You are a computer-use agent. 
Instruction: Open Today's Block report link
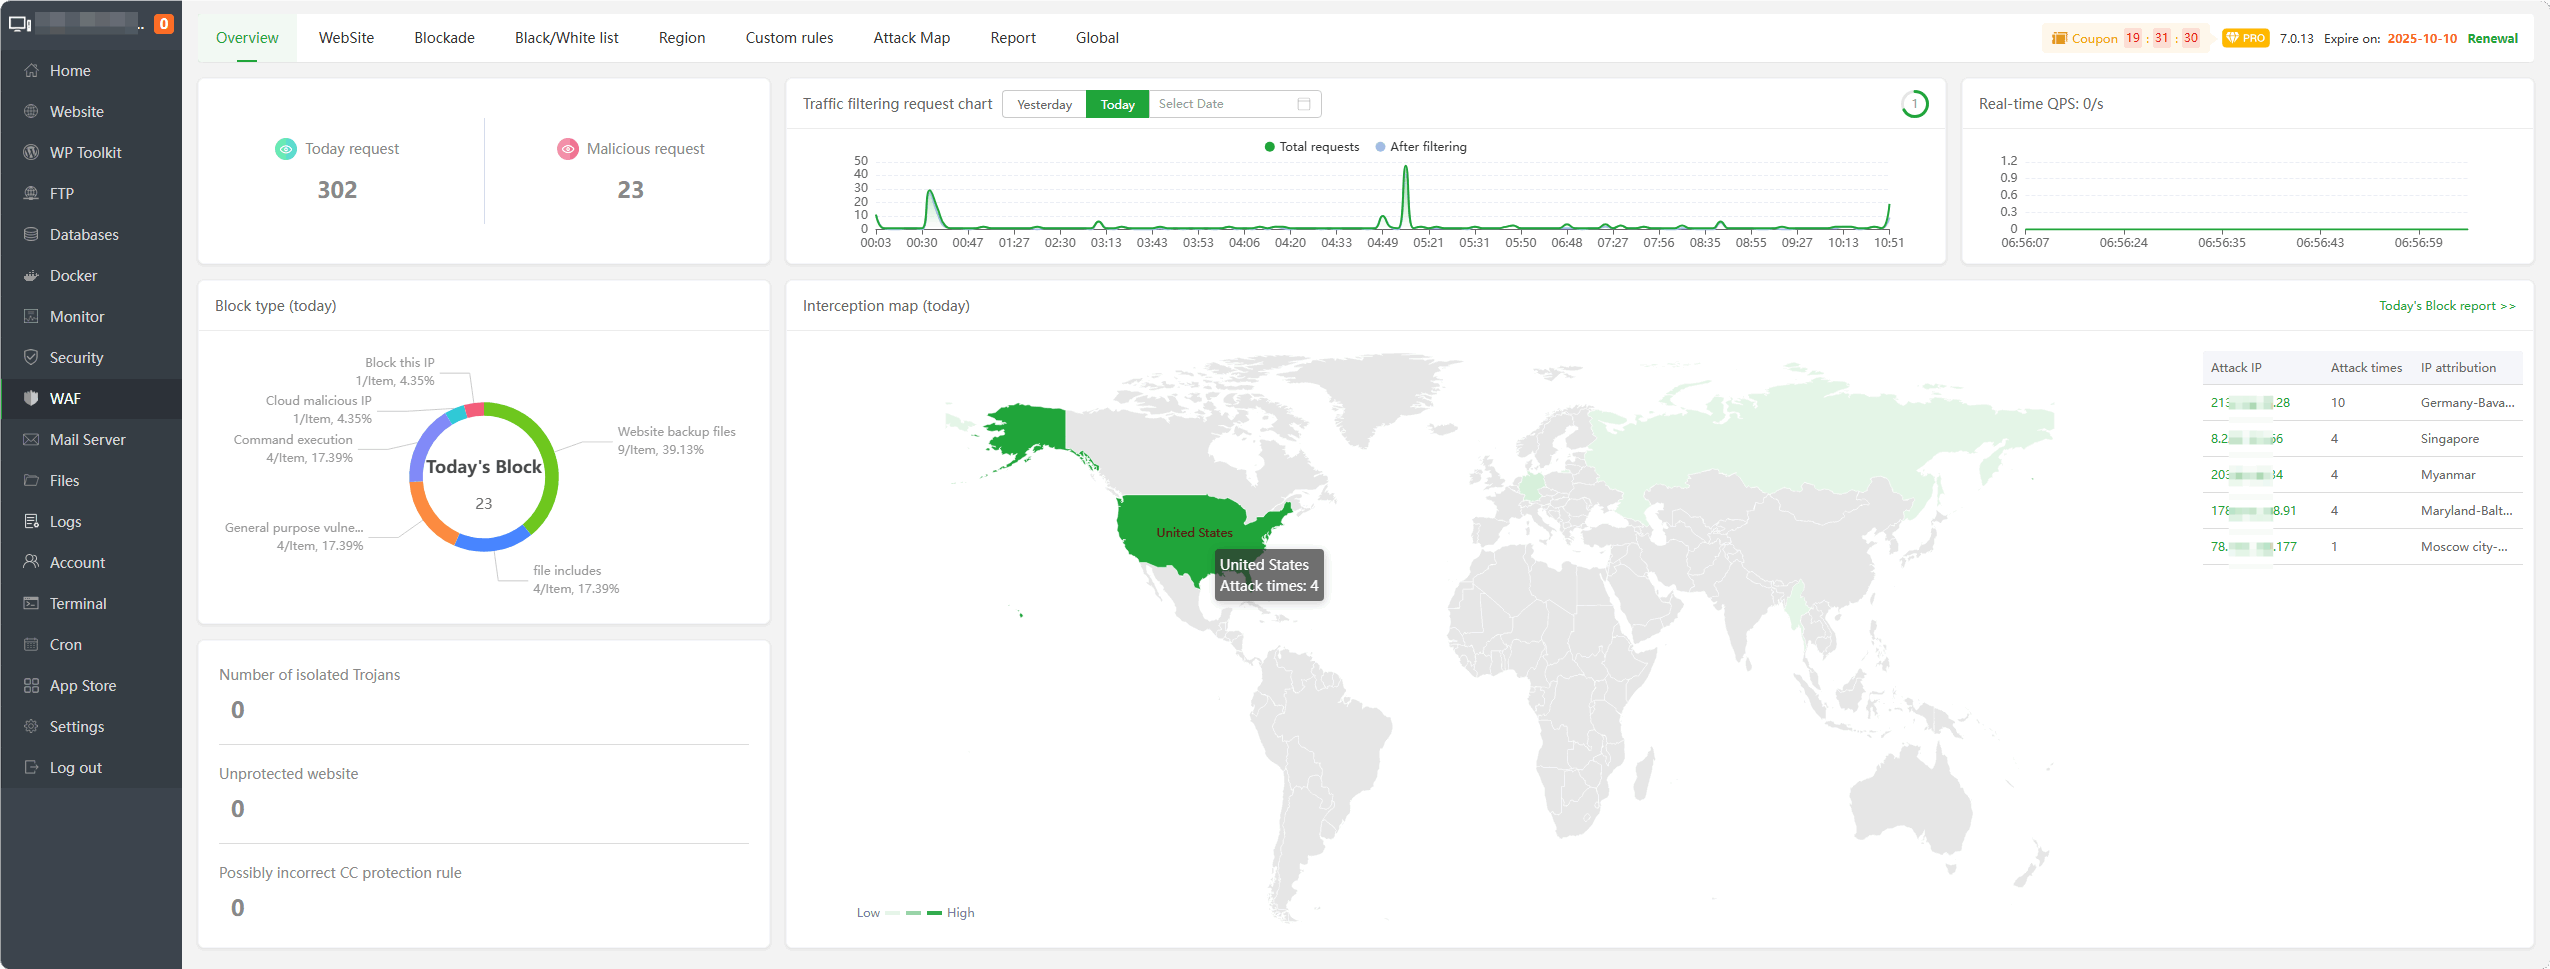(2446, 306)
